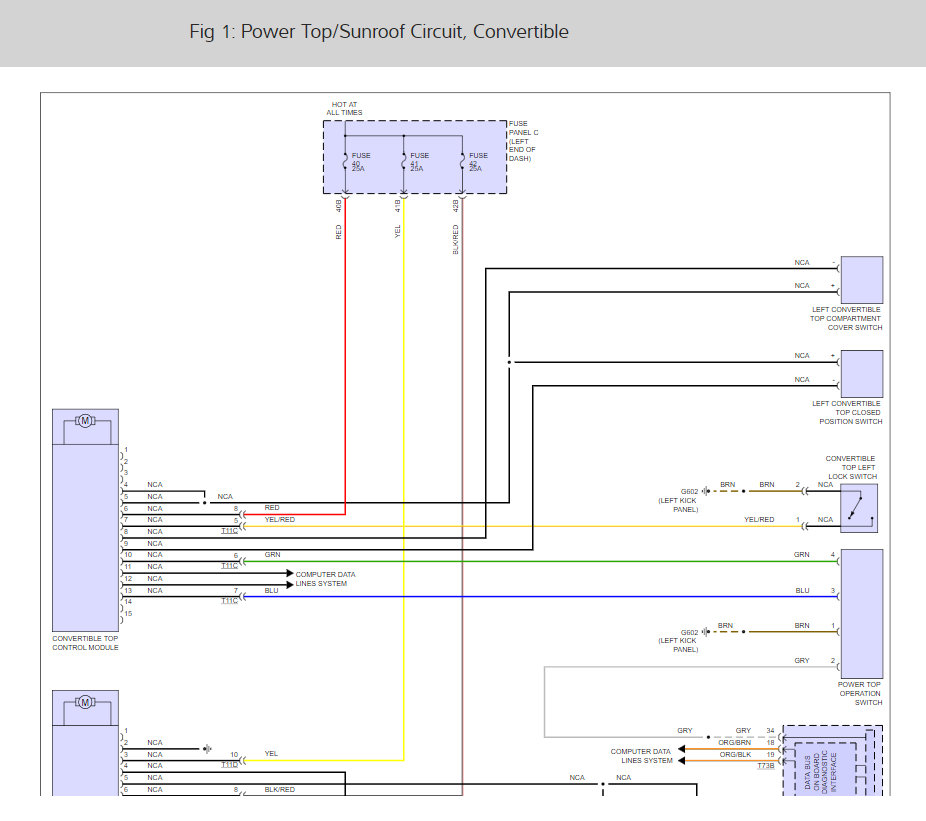Click GRY label at operation switch pin 2
Viewport: 926px width, 821px height.
pyautogui.click(x=801, y=660)
